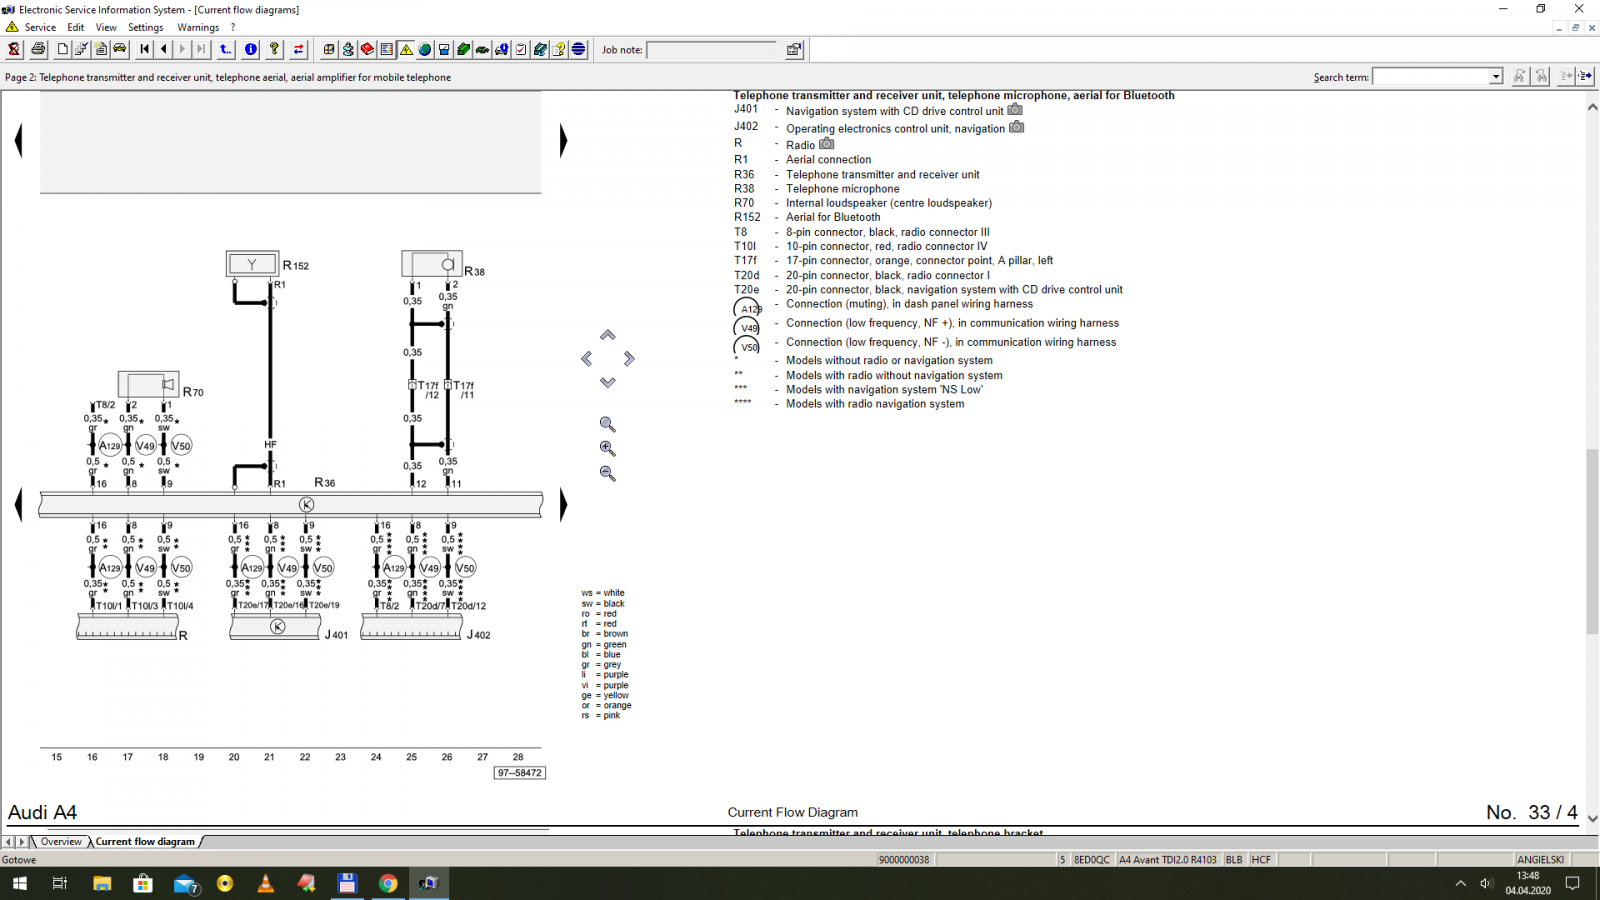Click the scroll-up arrow of the right scrollbar
Viewport: 1600px width, 900px height.
point(1592,107)
